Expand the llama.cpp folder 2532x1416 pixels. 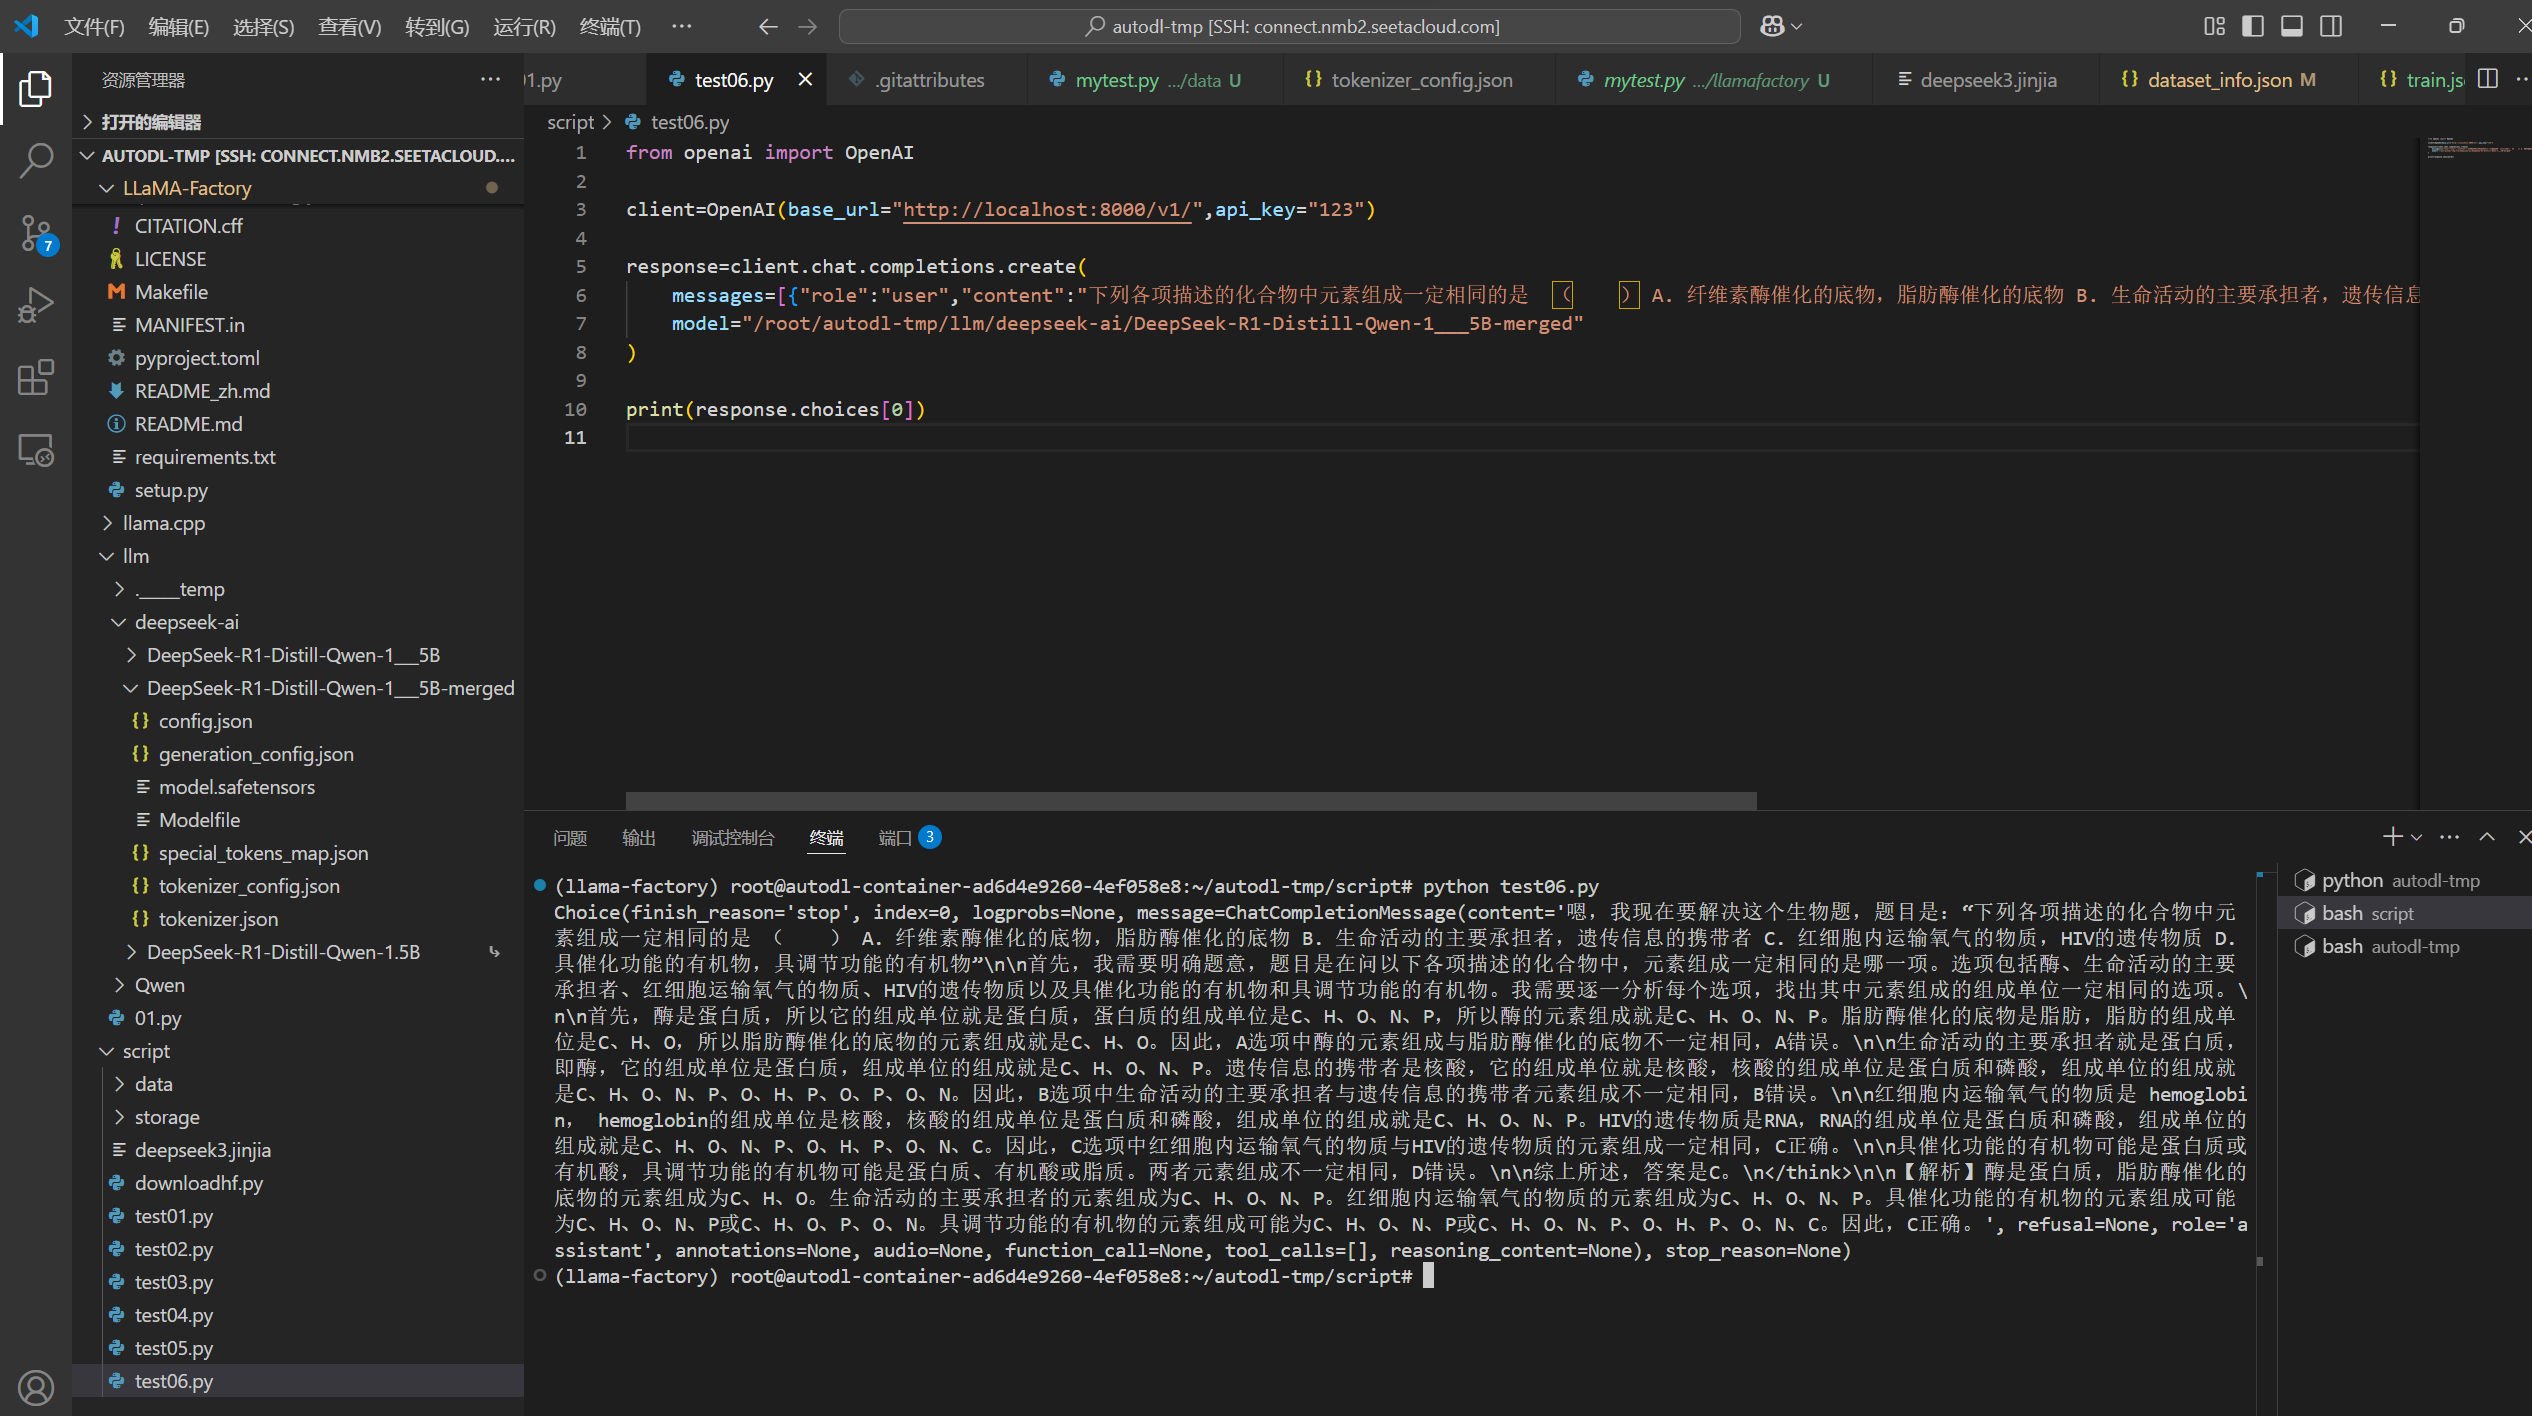[x=299, y=523]
